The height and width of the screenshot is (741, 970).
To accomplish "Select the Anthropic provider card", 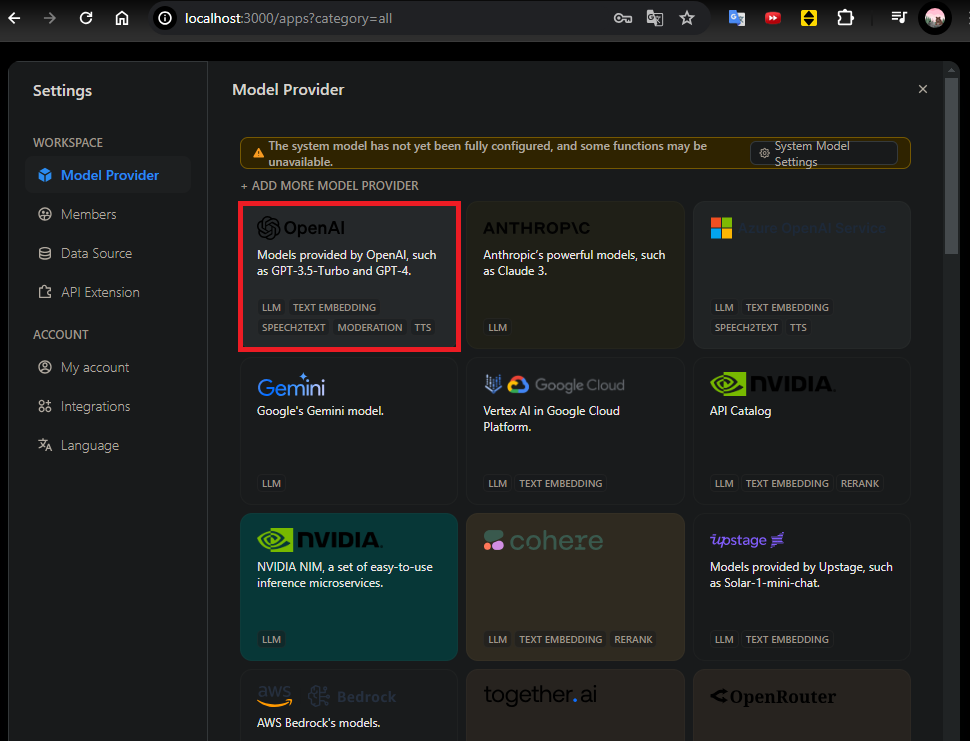I will pyautogui.click(x=575, y=275).
